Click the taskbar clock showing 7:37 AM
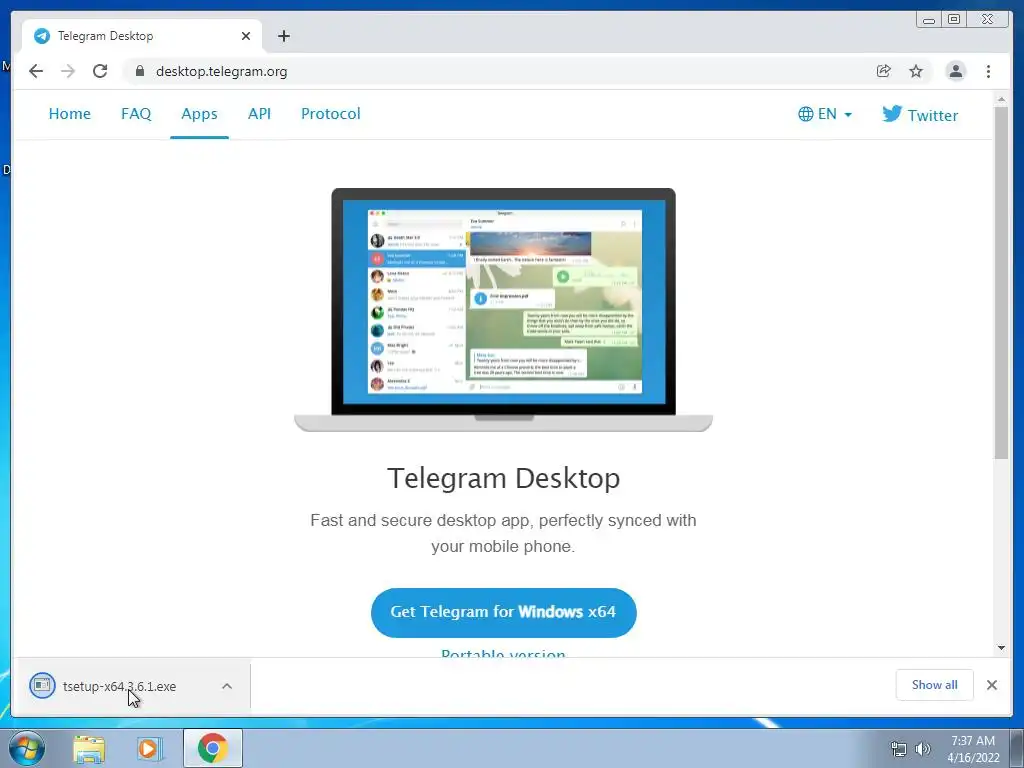Image resolution: width=1024 pixels, height=768 pixels. (x=973, y=749)
